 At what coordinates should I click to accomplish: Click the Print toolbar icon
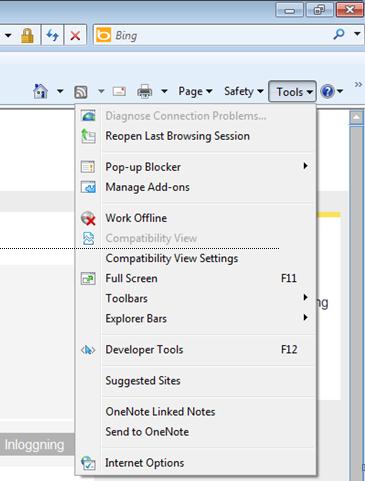tap(144, 91)
